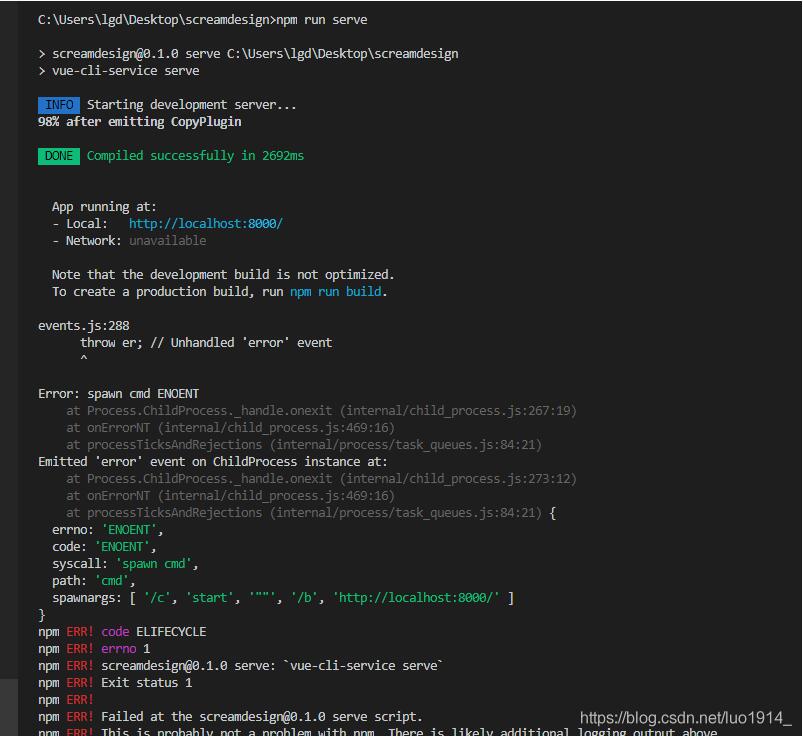Open the http://localhost:8000/ local server link
The width and height of the screenshot is (803, 736).
(204, 223)
